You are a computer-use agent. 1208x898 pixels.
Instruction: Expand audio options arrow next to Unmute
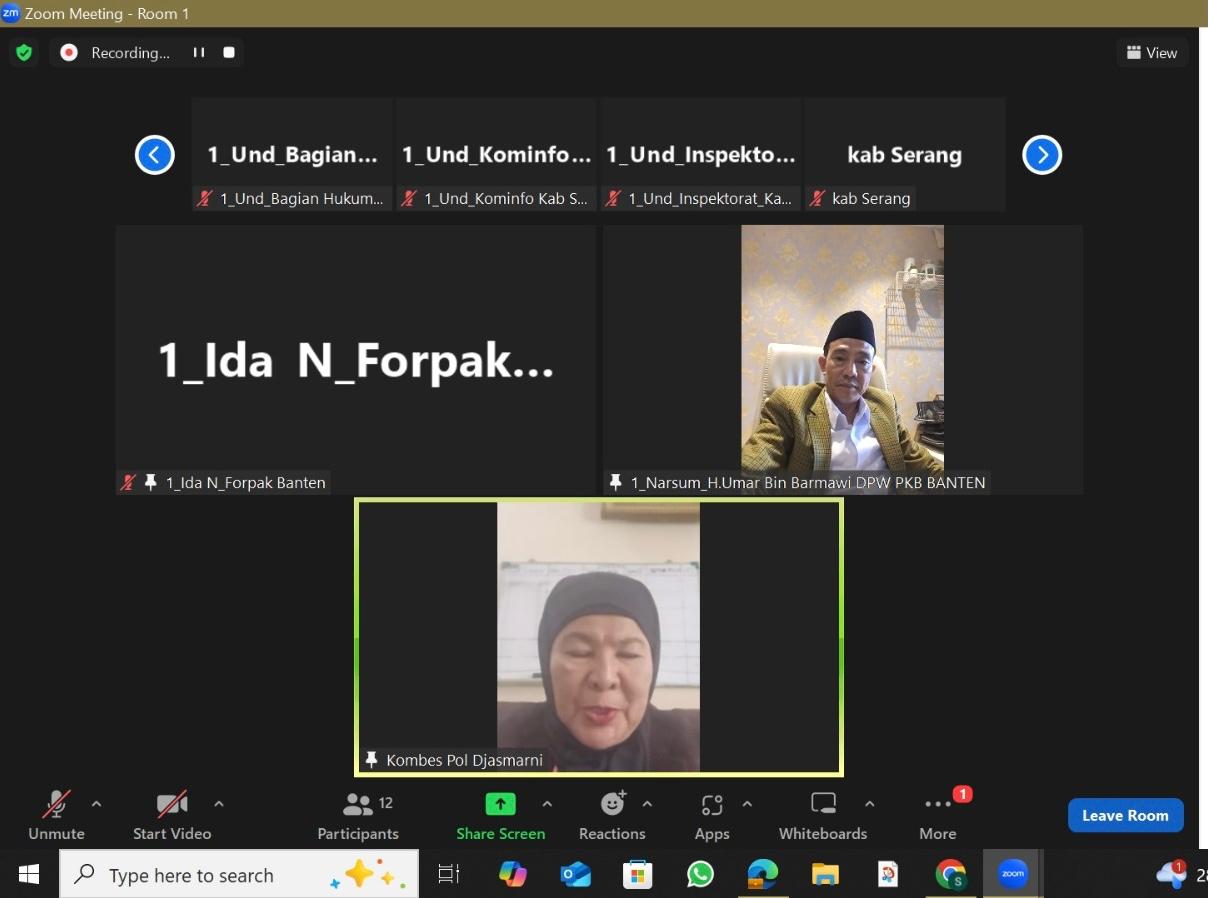click(96, 803)
